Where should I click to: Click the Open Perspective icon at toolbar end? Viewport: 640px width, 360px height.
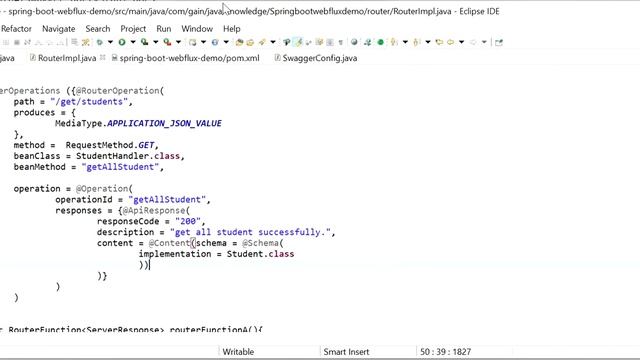coord(499,42)
